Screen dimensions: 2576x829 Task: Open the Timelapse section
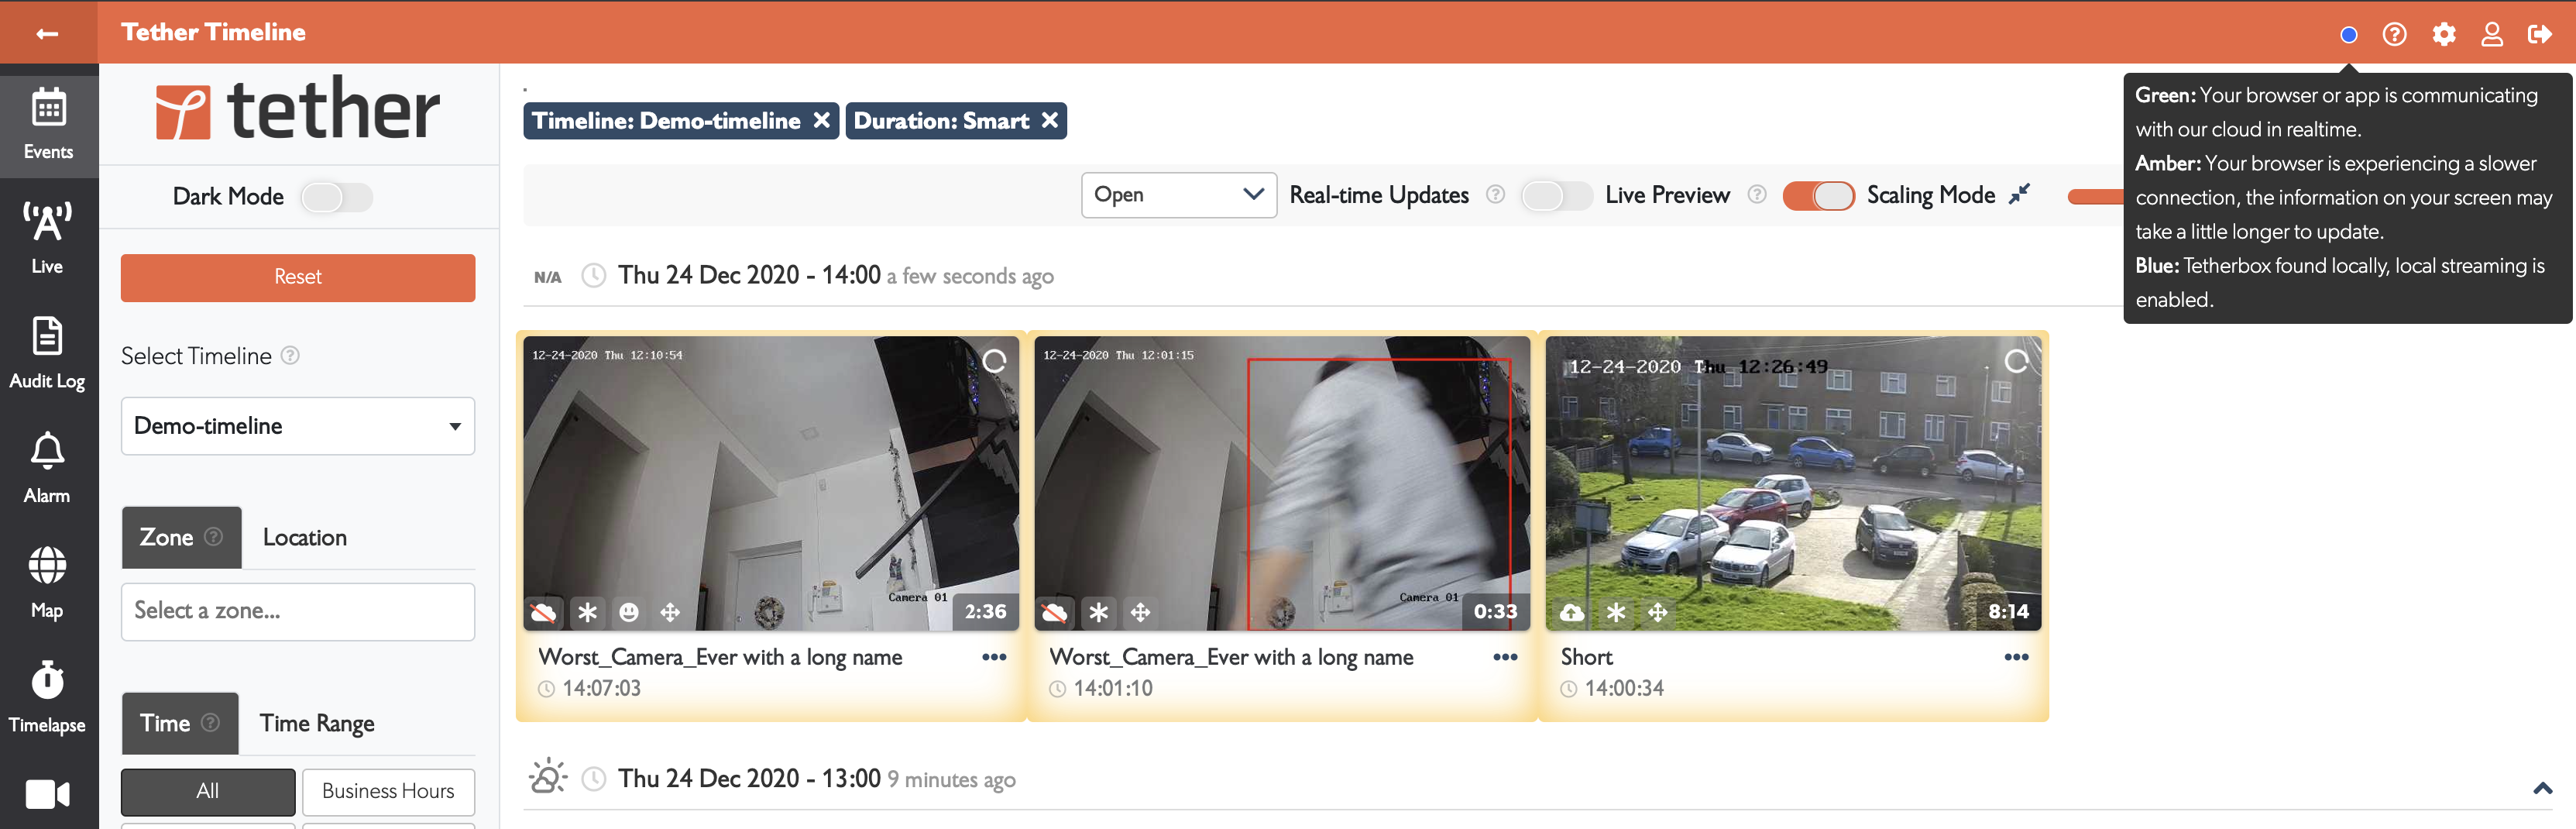coord(47,696)
